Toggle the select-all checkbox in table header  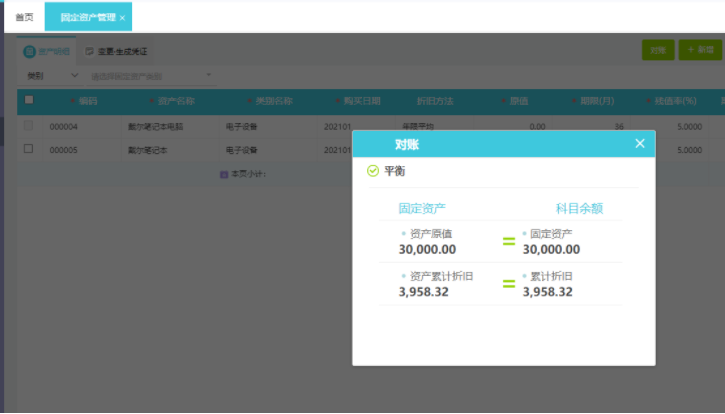point(29,100)
